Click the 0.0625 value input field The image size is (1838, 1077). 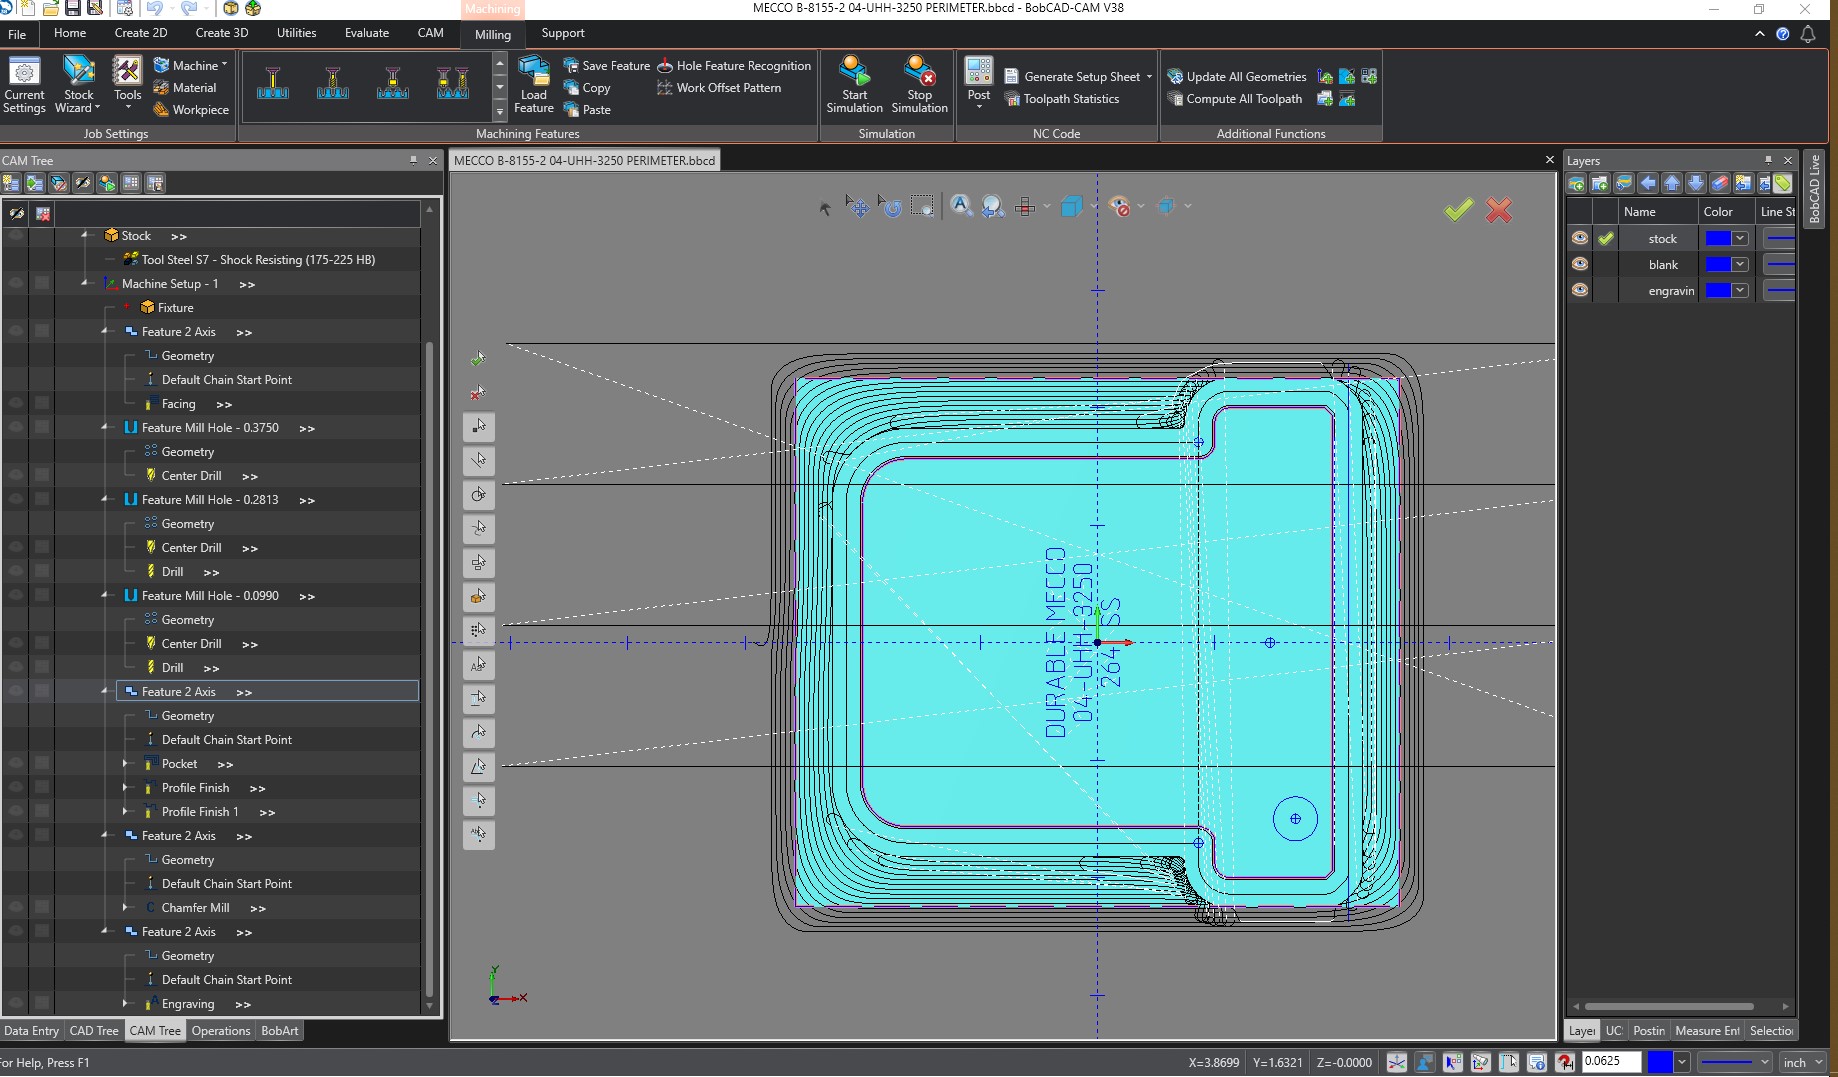[x=1610, y=1062]
